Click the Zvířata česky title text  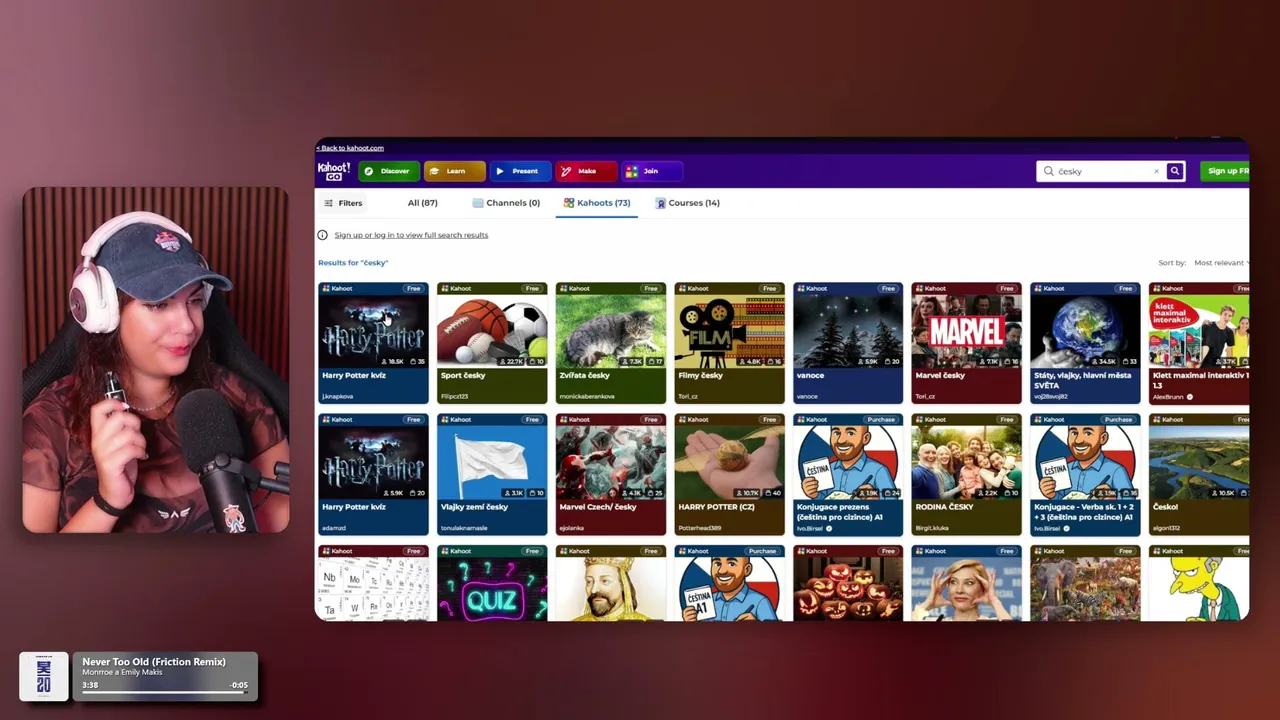tap(584, 376)
